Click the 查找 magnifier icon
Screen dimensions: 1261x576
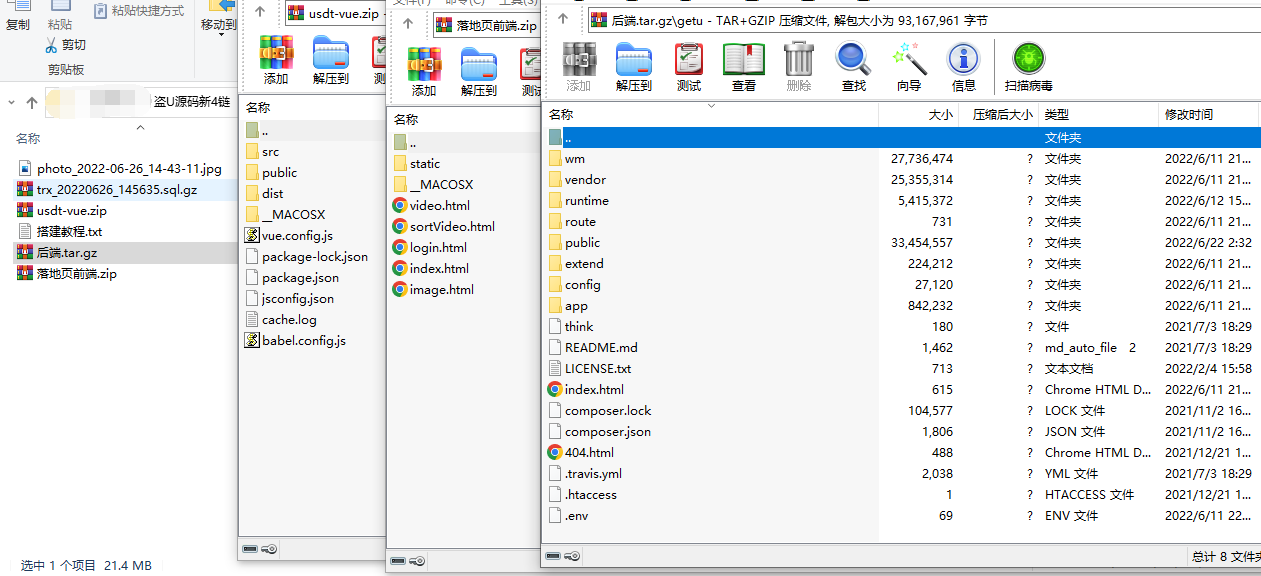click(x=853, y=67)
